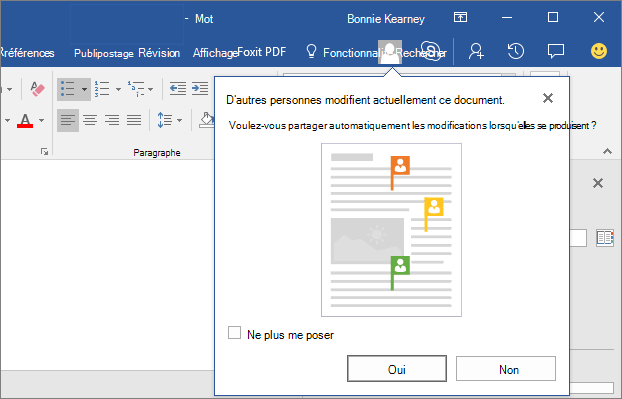Open the Foxit PDF tab

(x=262, y=52)
